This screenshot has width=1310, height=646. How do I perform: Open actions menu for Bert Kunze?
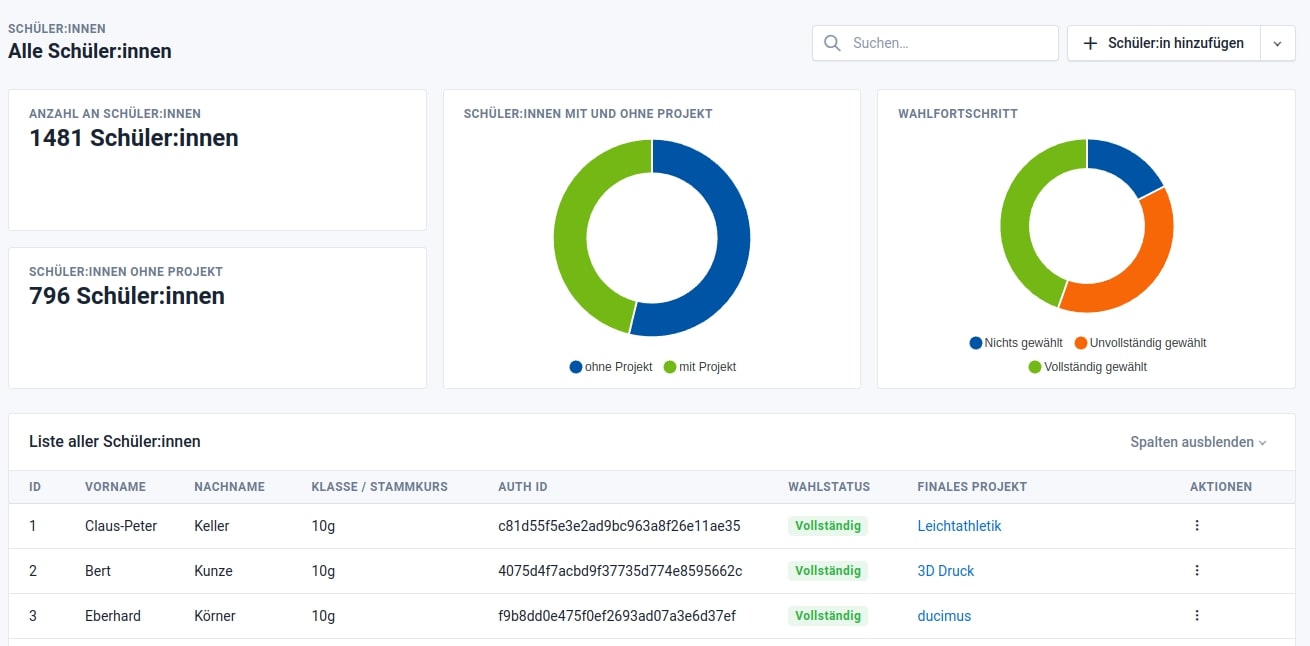click(x=1197, y=571)
